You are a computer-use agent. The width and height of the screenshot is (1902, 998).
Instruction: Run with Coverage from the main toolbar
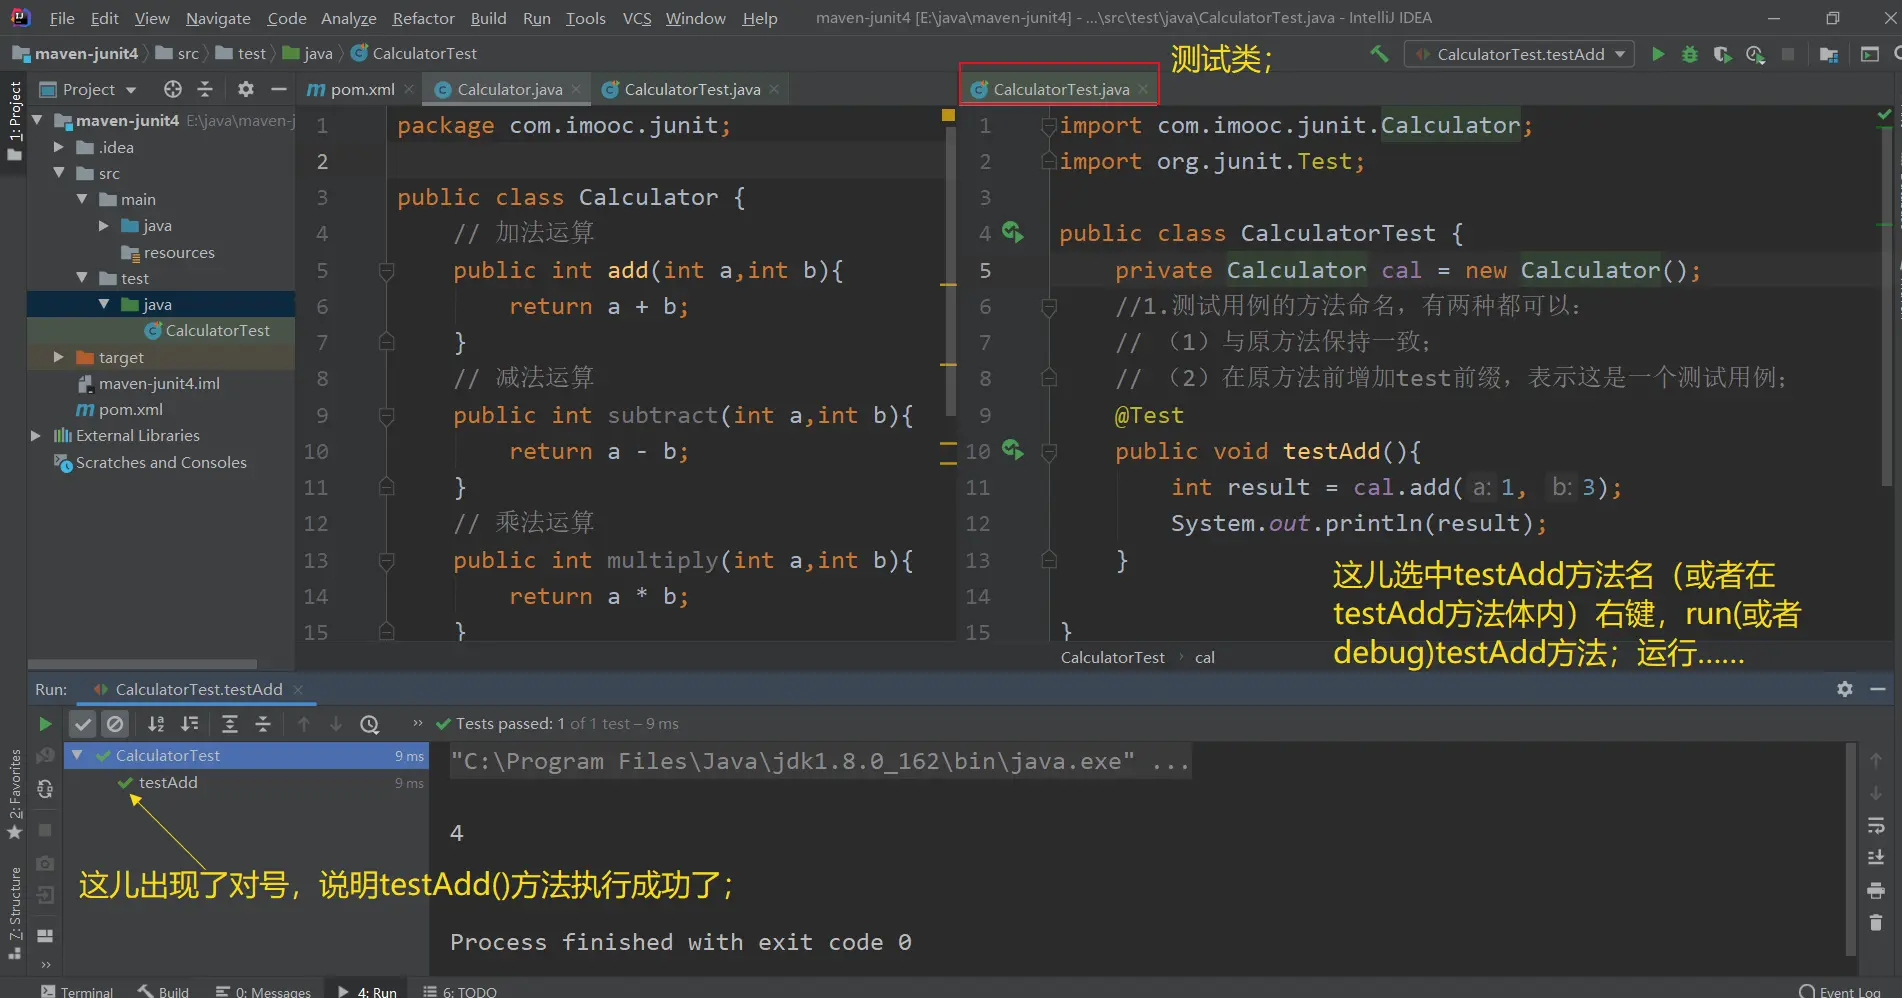[1722, 54]
